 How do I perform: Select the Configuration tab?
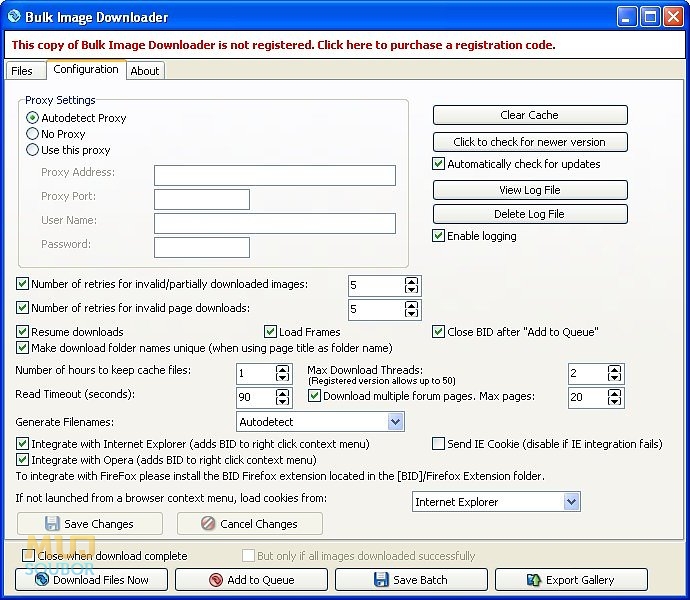coord(86,69)
